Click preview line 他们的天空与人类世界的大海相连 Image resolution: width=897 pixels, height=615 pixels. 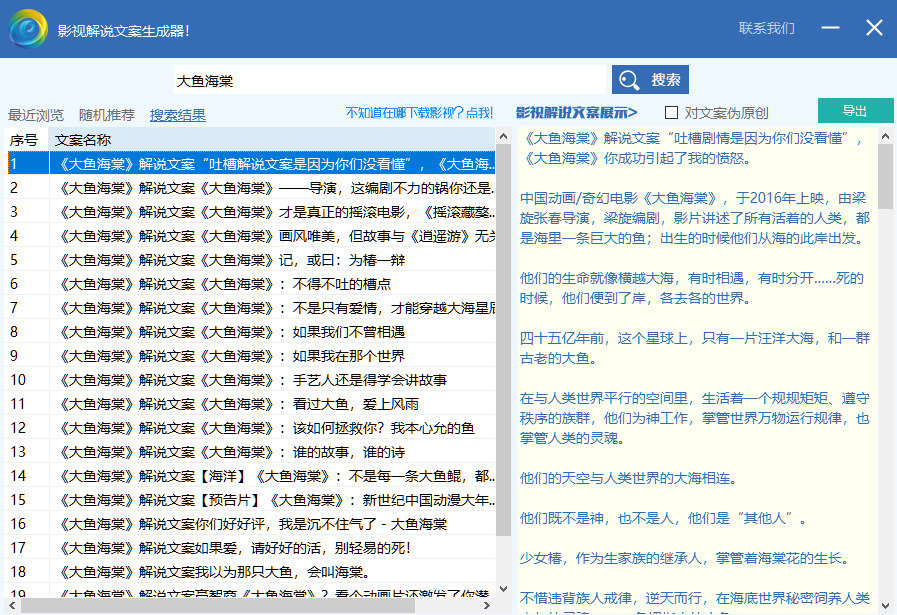point(628,478)
